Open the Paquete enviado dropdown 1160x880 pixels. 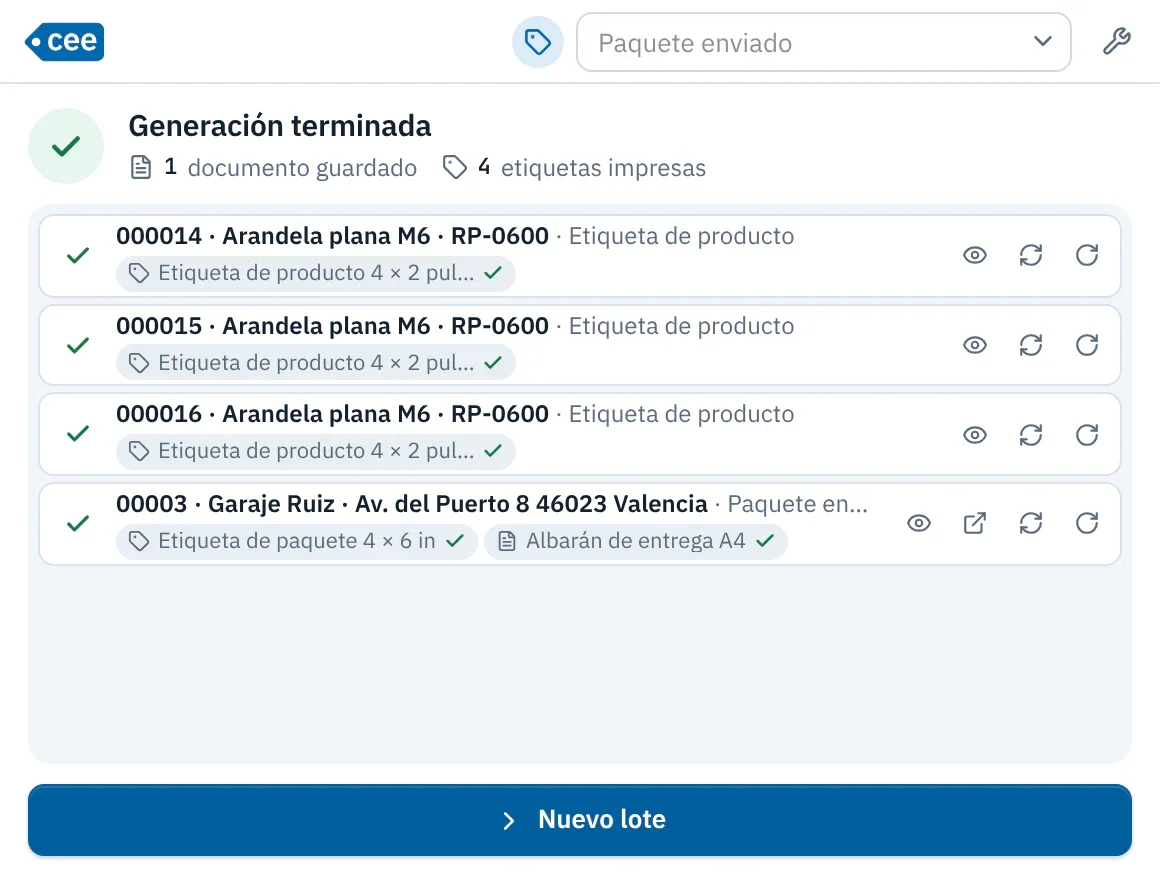pos(823,42)
